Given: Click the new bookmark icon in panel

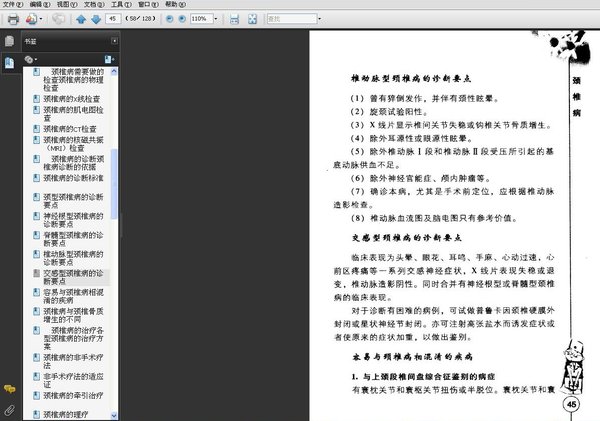Looking at the screenshot, I should pyautogui.click(x=109, y=59).
